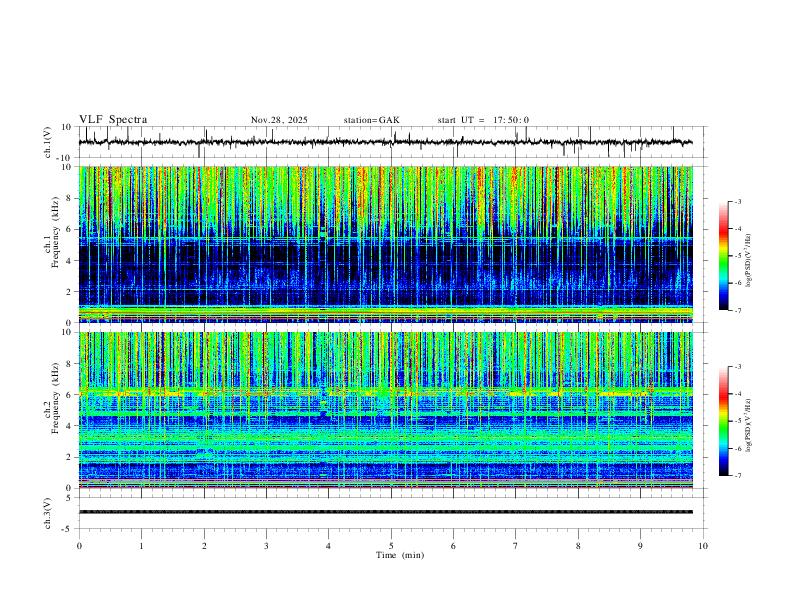Image resolution: width=792 pixels, height=612 pixels.
Task: Click the lower PSD color bar
Action: pos(724,421)
